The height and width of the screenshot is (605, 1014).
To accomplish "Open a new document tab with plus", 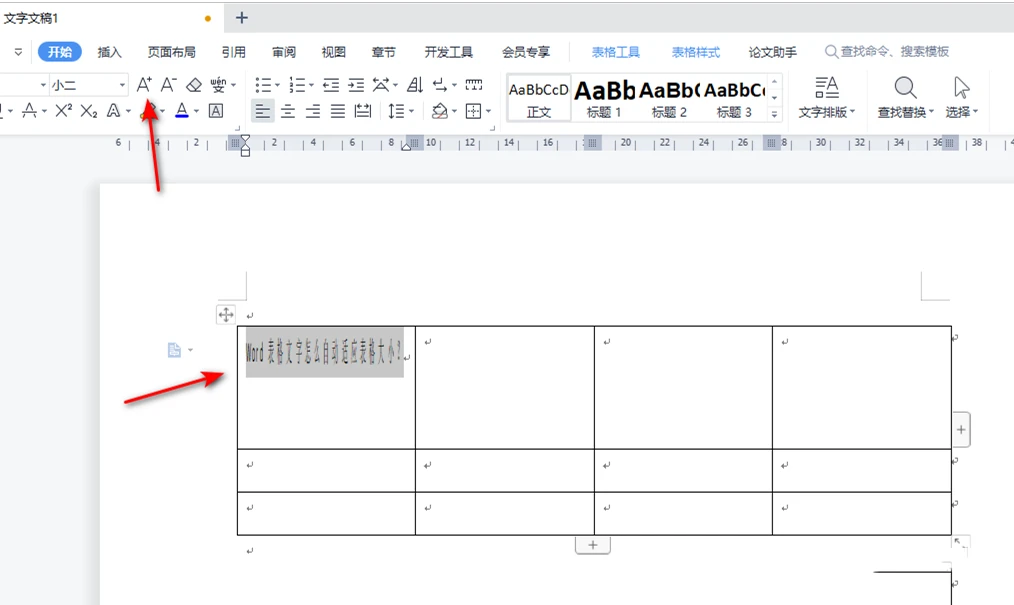I will [242, 17].
